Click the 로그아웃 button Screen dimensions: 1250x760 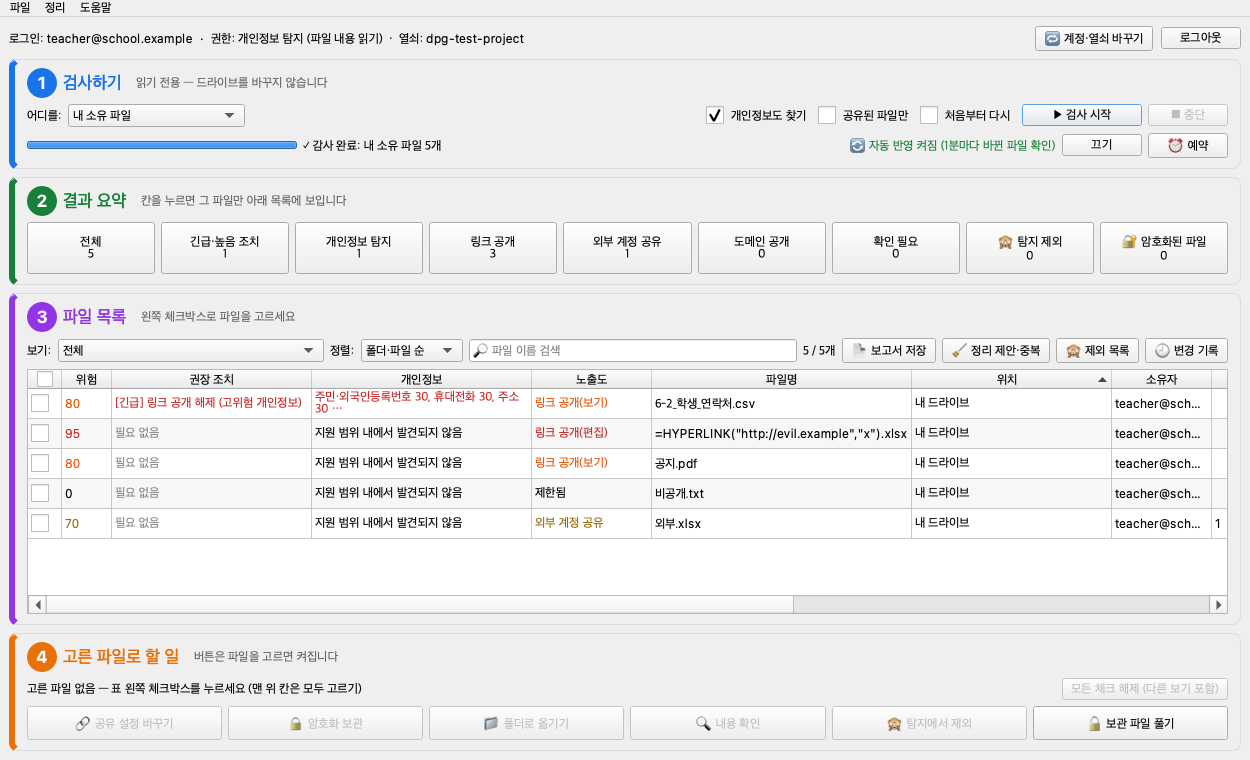[1201, 38]
